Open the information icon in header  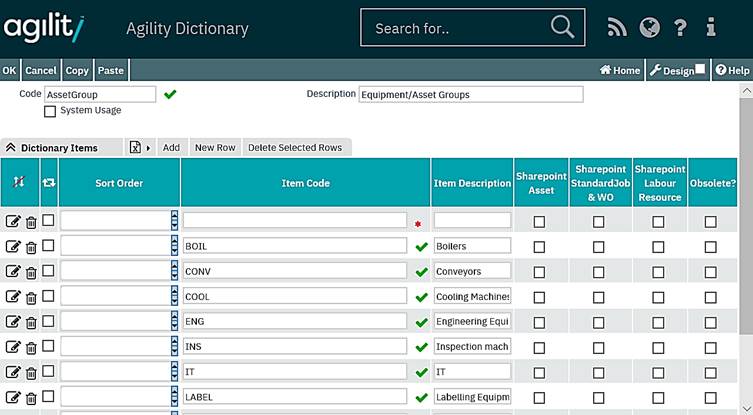tap(711, 28)
